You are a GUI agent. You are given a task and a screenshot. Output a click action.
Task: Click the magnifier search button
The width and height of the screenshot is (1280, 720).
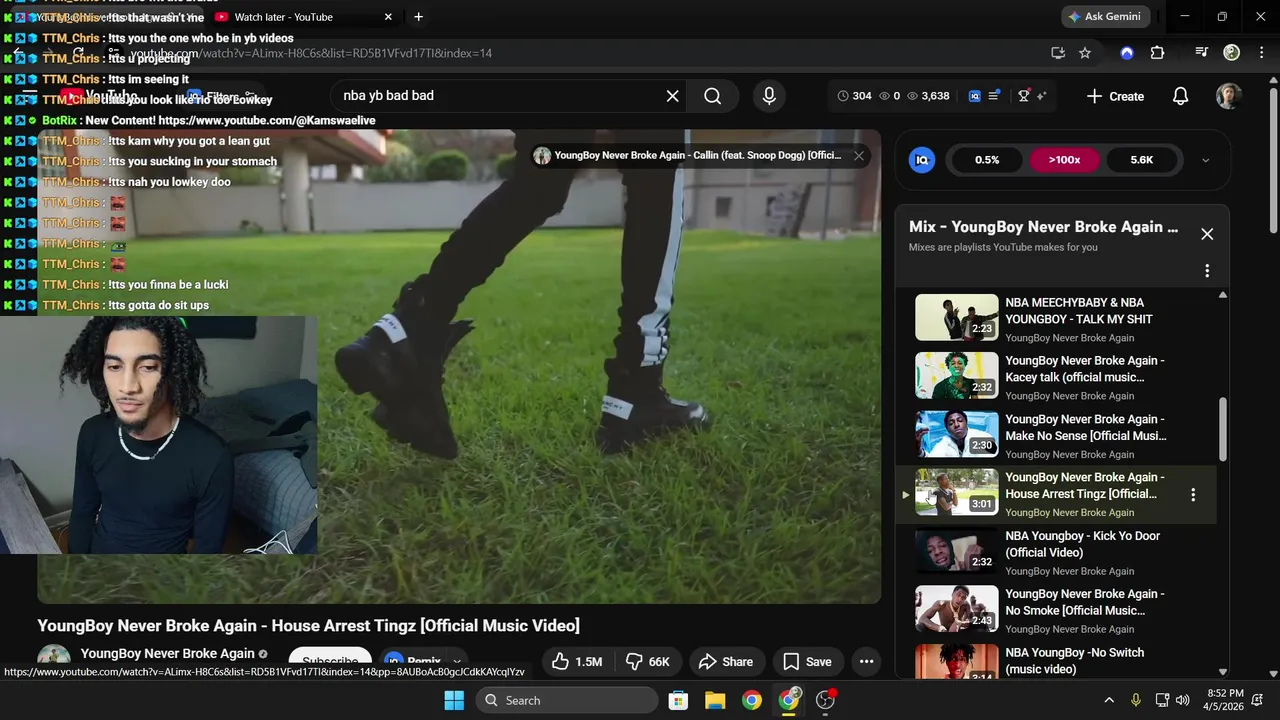click(x=712, y=96)
